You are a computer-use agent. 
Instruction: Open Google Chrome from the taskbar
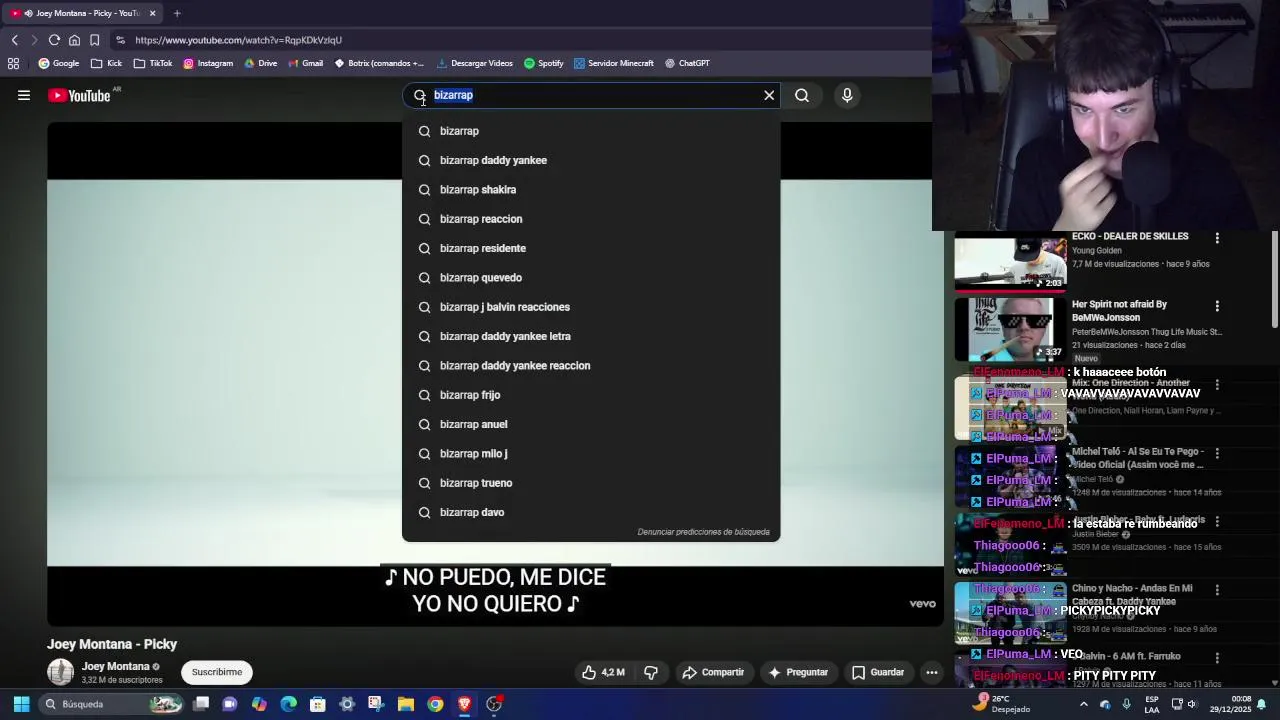point(435,704)
